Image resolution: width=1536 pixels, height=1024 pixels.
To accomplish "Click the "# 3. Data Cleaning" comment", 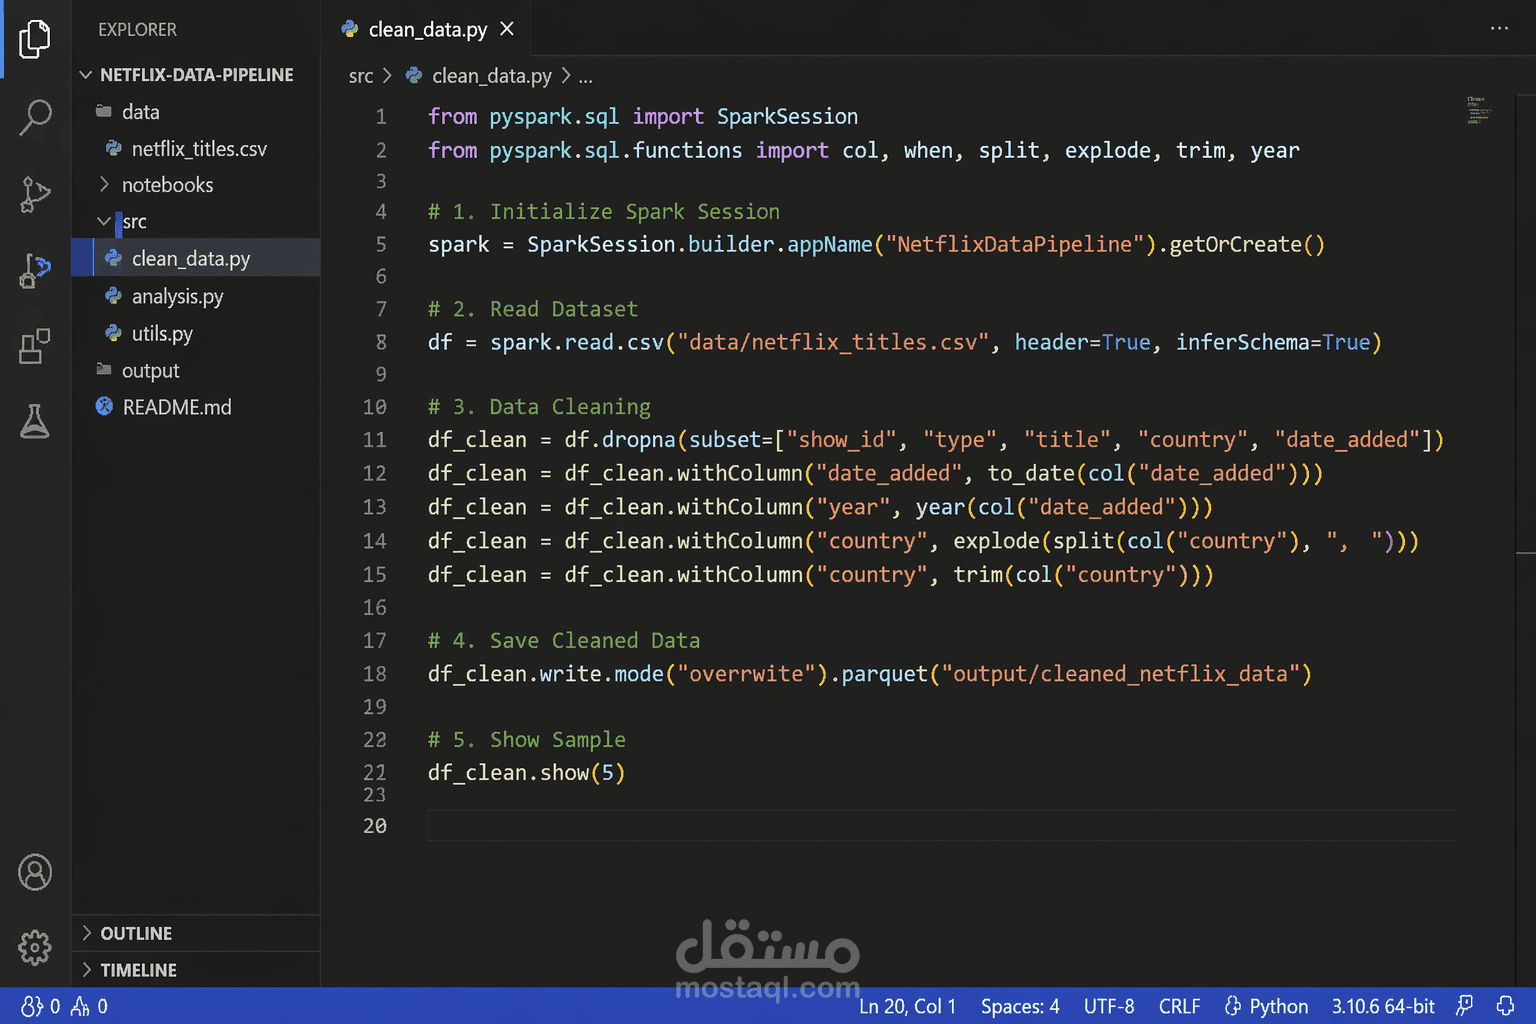I will (x=539, y=407).
